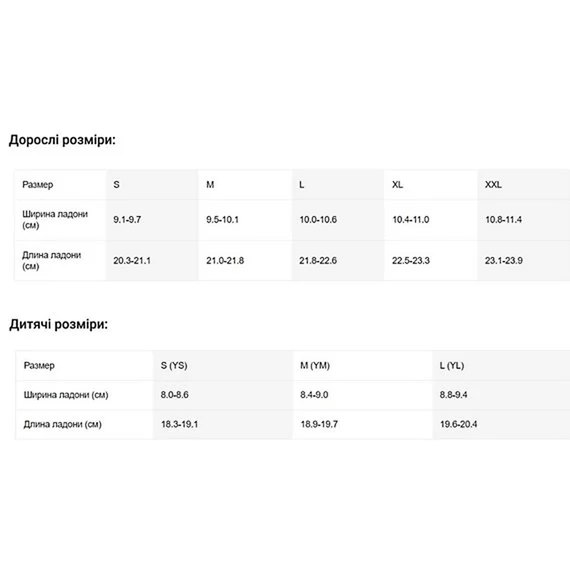570x570 pixels.
Task: Click kids palm length value 19.6-20.4
Action: [458, 424]
